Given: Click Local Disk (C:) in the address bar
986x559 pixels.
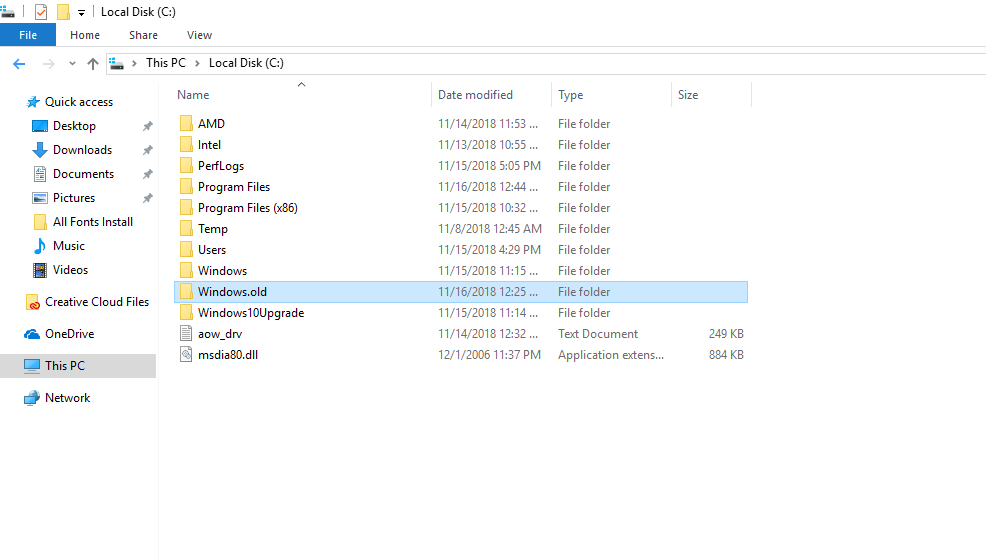Looking at the screenshot, I should [x=246, y=63].
